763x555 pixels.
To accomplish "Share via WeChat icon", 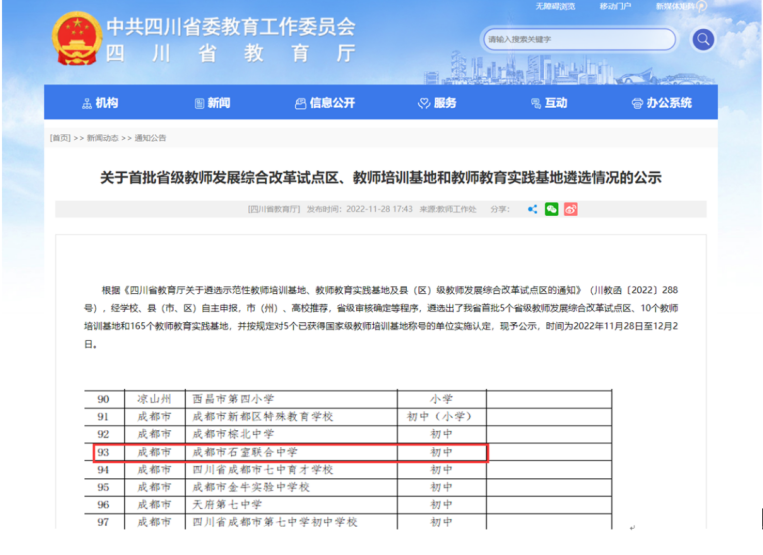I will tap(551, 209).
